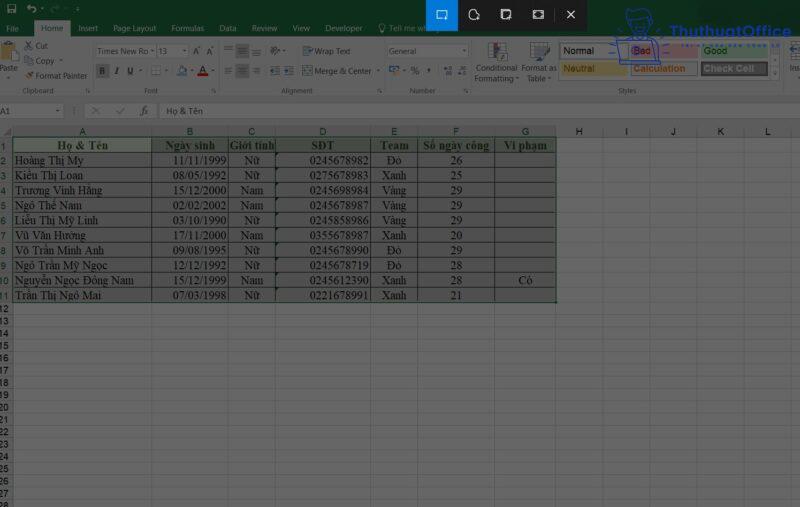Click Align Right icon
Viewport: 800px width, 507px height.
[256, 71]
